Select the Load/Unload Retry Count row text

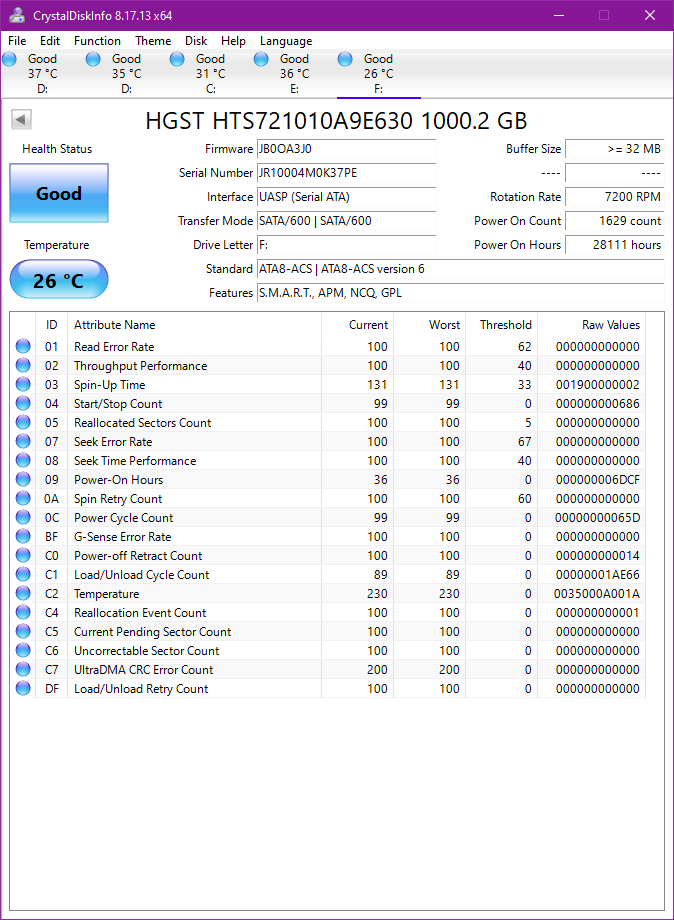point(141,689)
